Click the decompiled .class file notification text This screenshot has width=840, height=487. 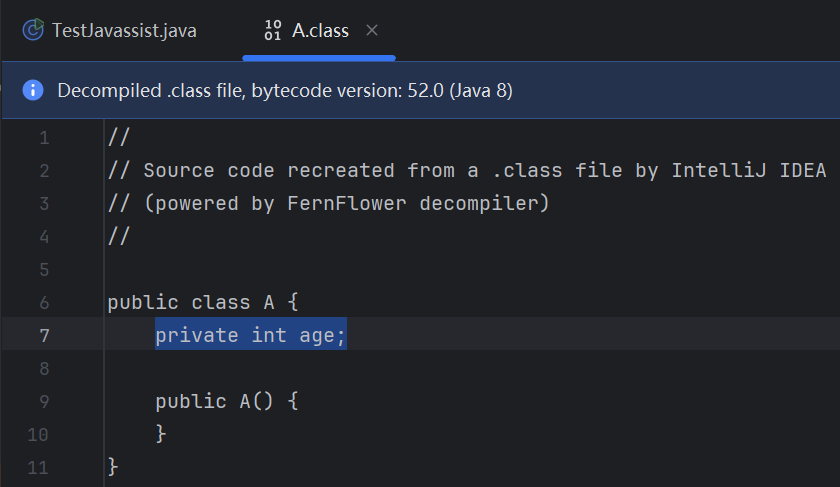(x=285, y=91)
